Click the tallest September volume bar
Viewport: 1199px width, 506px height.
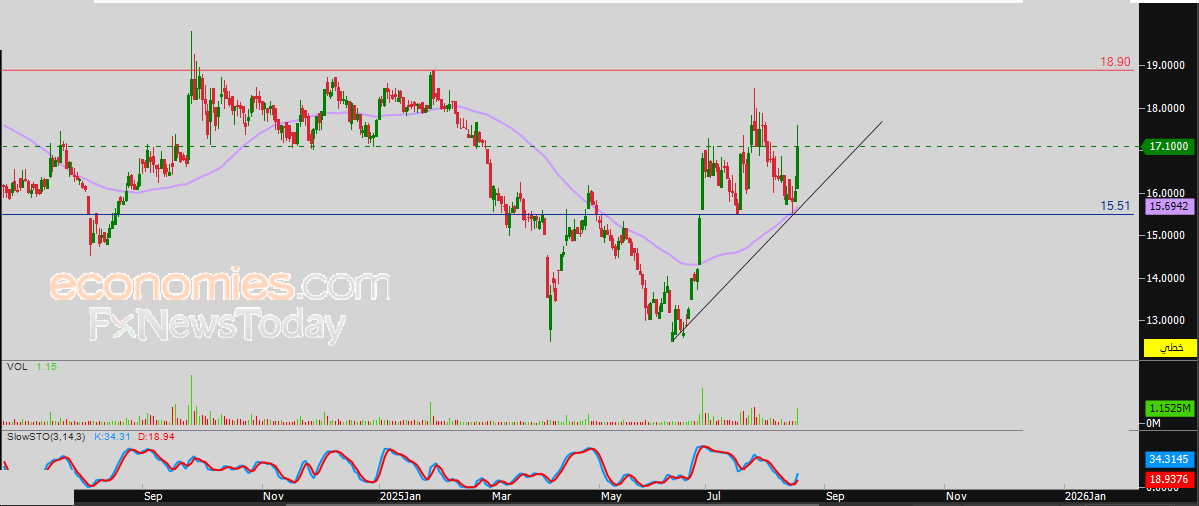(191, 400)
